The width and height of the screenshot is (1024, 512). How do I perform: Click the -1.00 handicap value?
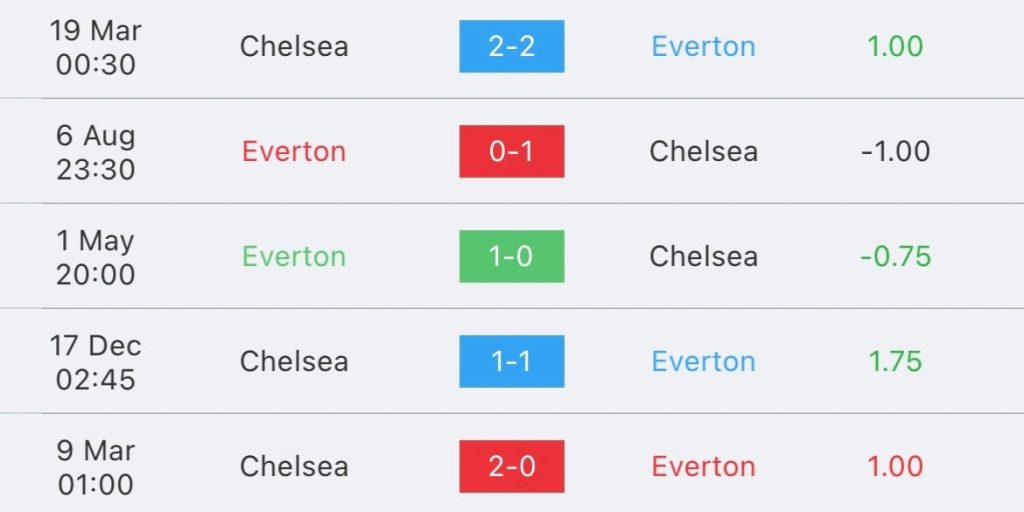click(895, 152)
